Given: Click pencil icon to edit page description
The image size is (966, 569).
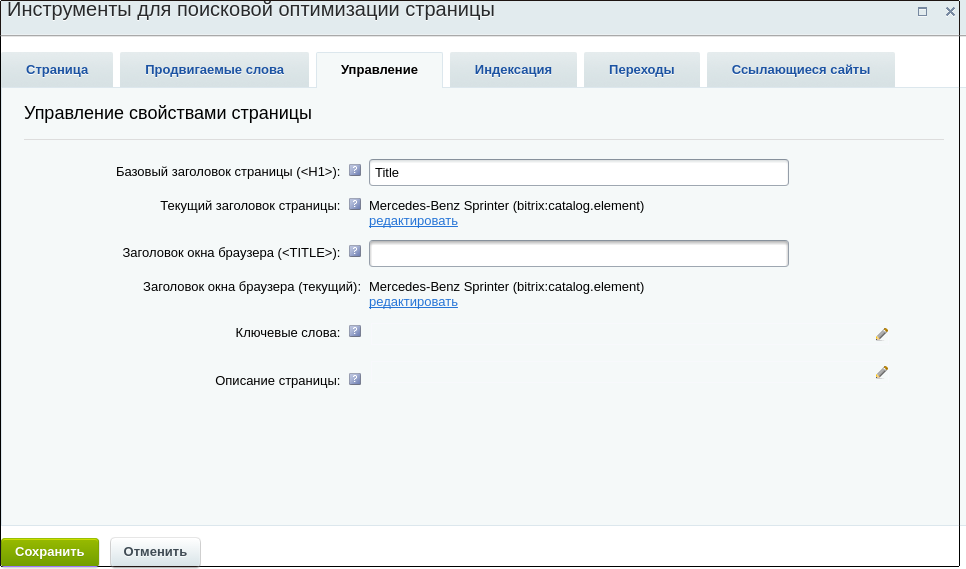Looking at the screenshot, I should pyautogui.click(x=881, y=372).
